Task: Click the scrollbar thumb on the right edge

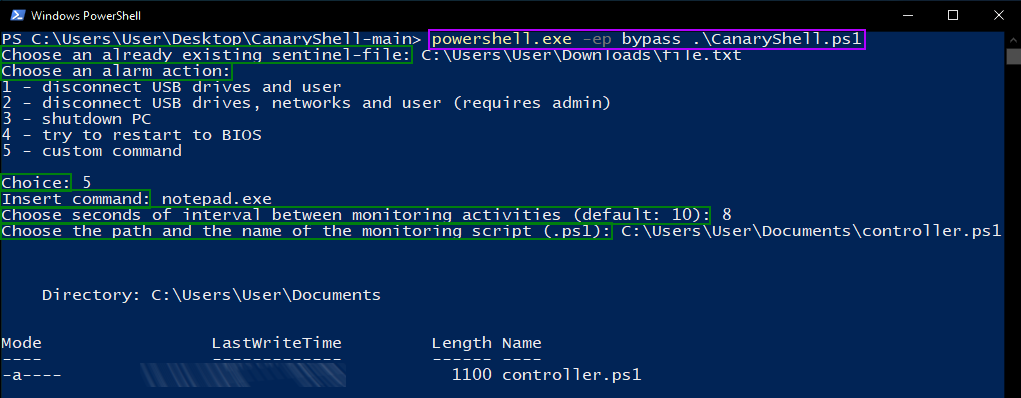Action: pos(1014,56)
